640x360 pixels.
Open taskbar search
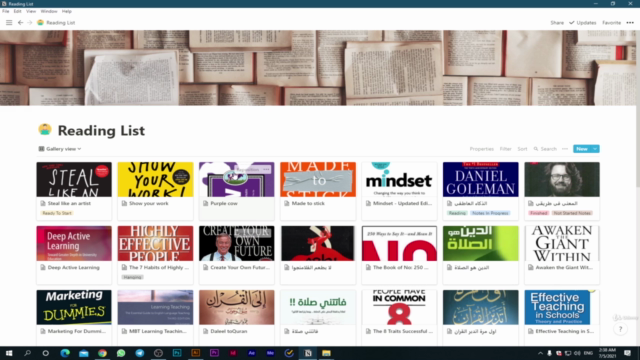tap(27, 353)
